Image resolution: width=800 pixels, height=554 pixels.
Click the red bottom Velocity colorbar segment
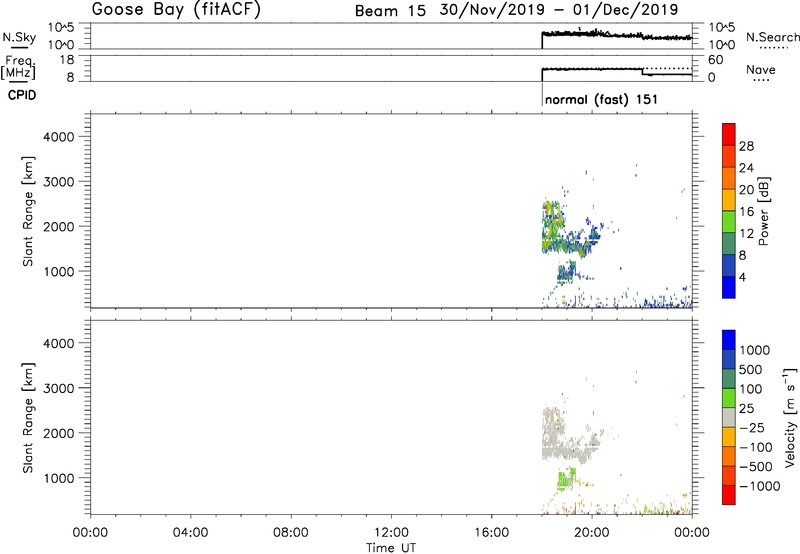(729, 495)
